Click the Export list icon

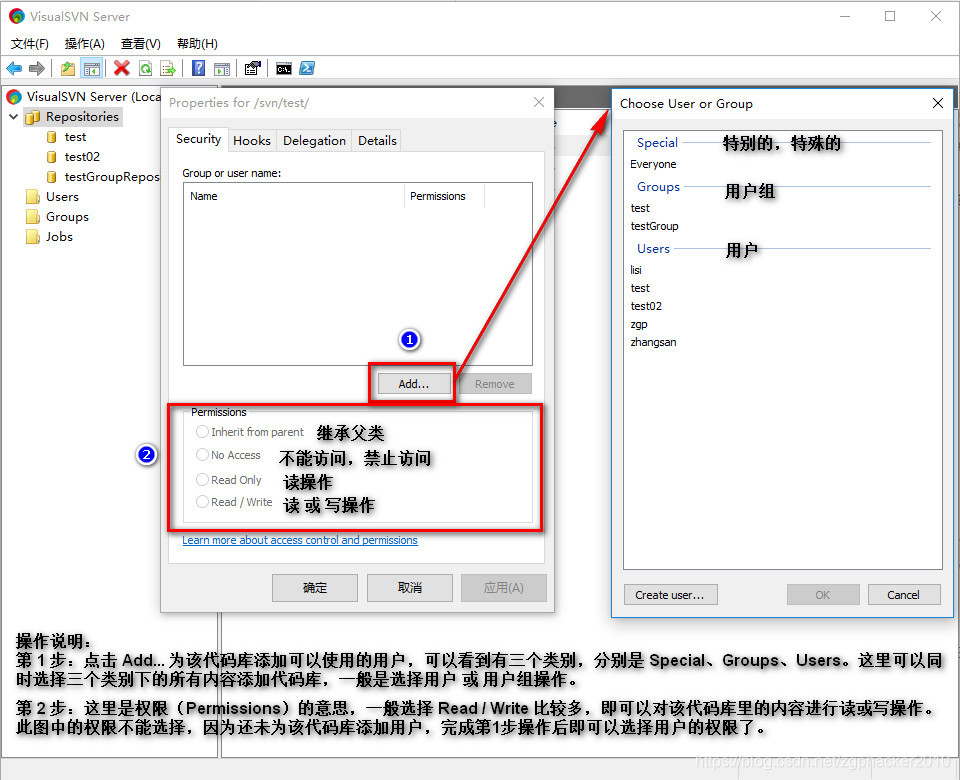click(x=168, y=69)
